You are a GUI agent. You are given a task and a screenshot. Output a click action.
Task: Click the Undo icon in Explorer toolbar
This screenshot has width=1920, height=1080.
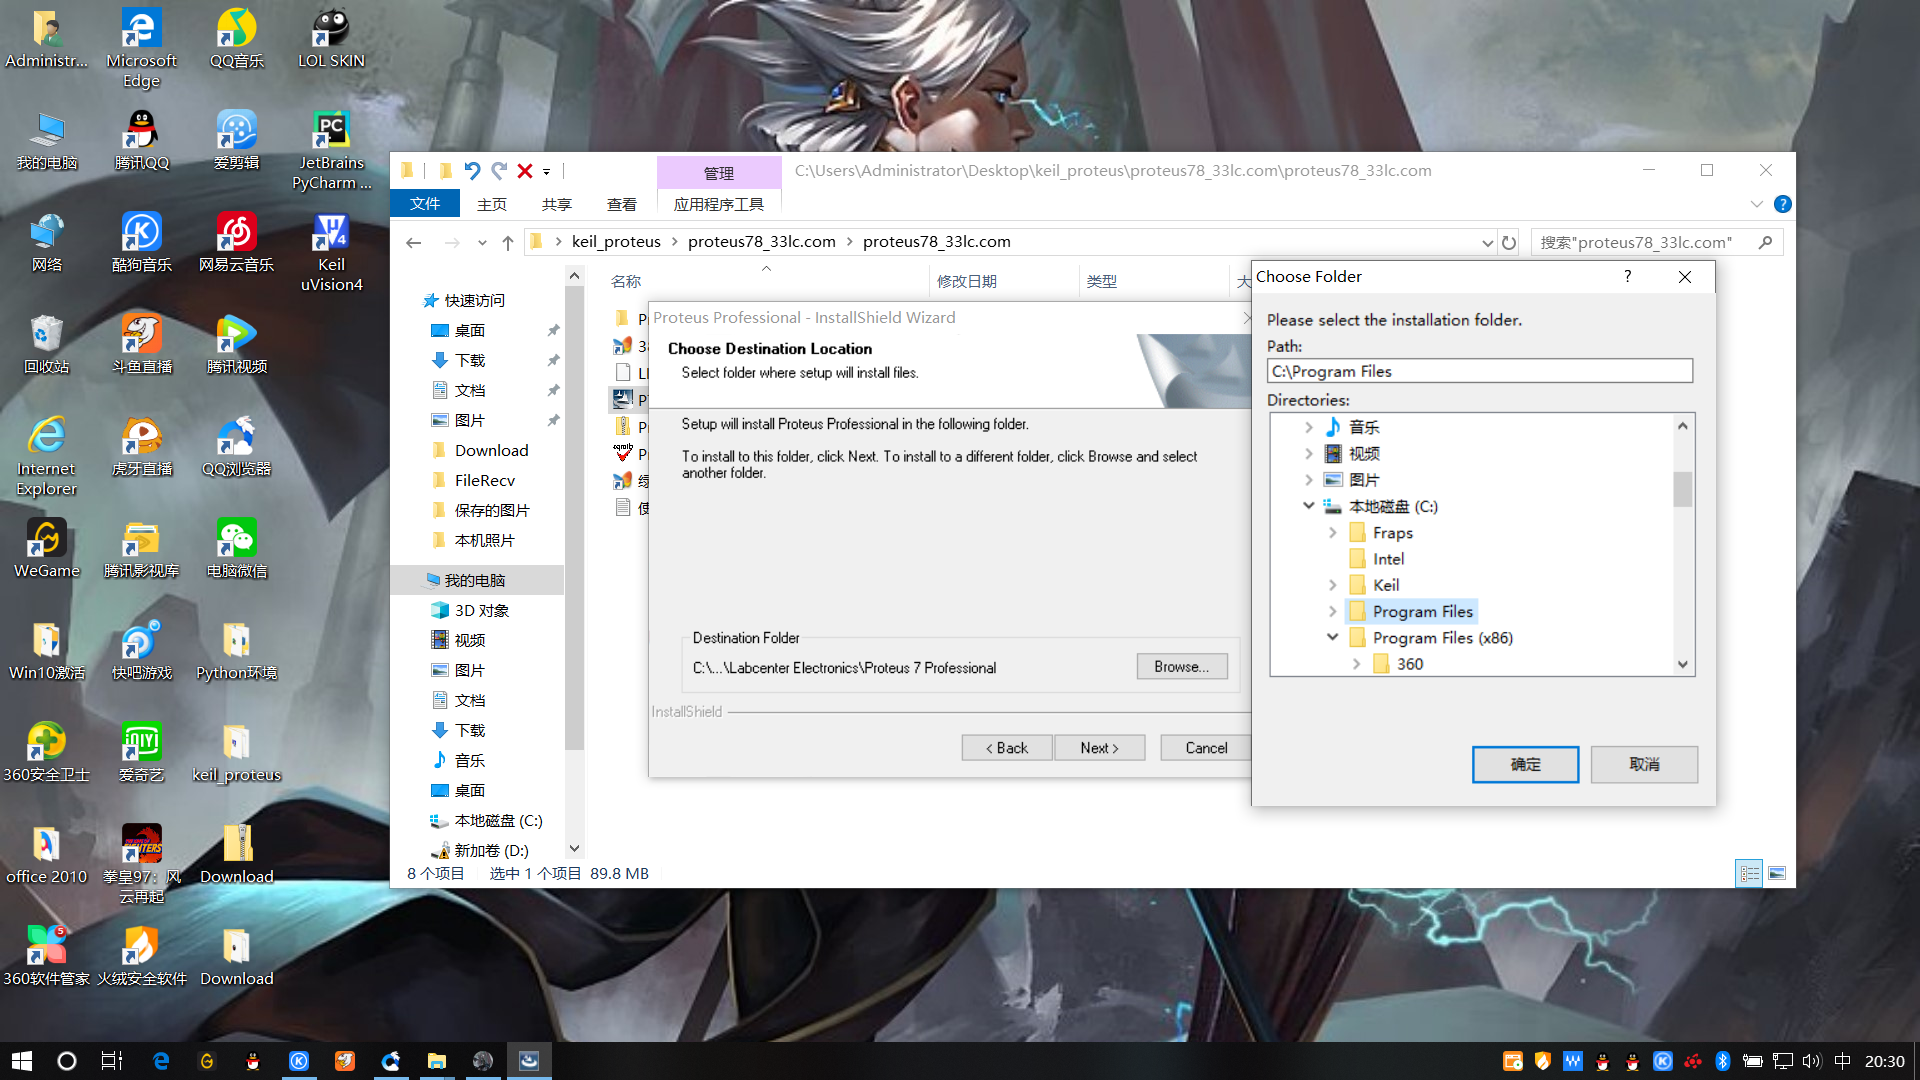click(472, 171)
